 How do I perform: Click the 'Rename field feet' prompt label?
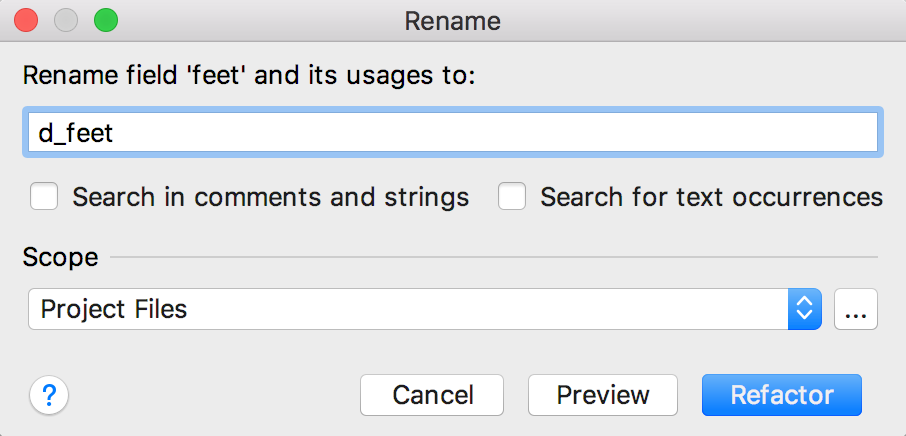point(248,76)
